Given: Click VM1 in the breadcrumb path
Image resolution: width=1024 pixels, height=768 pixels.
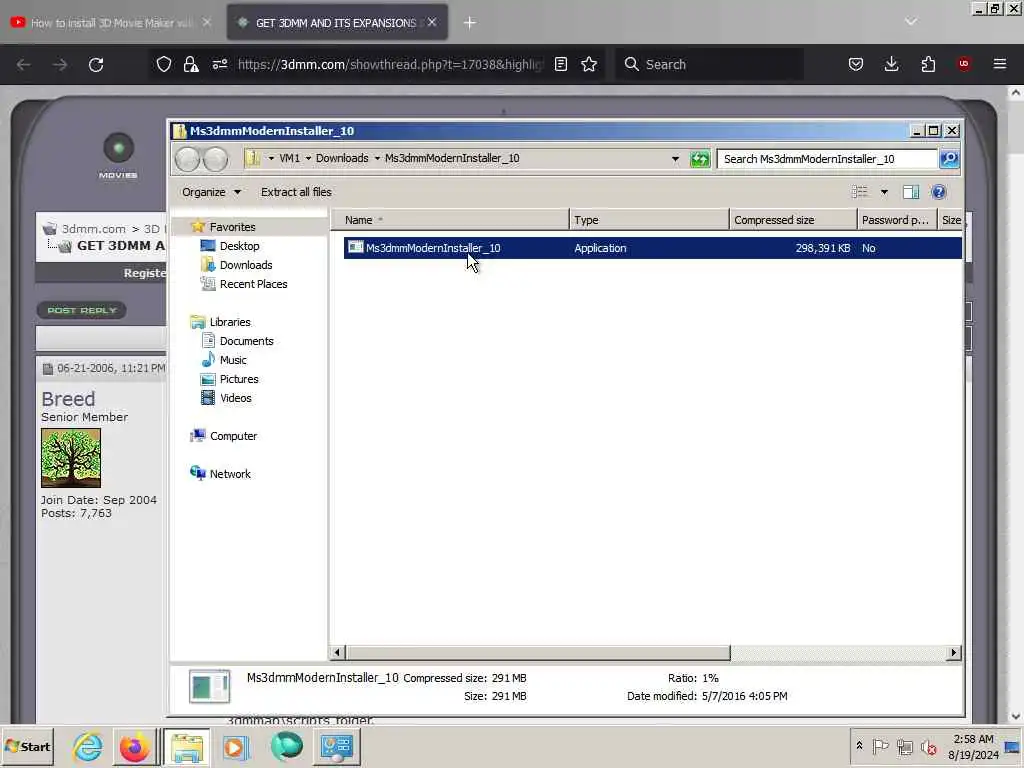Looking at the screenshot, I should 289,158.
